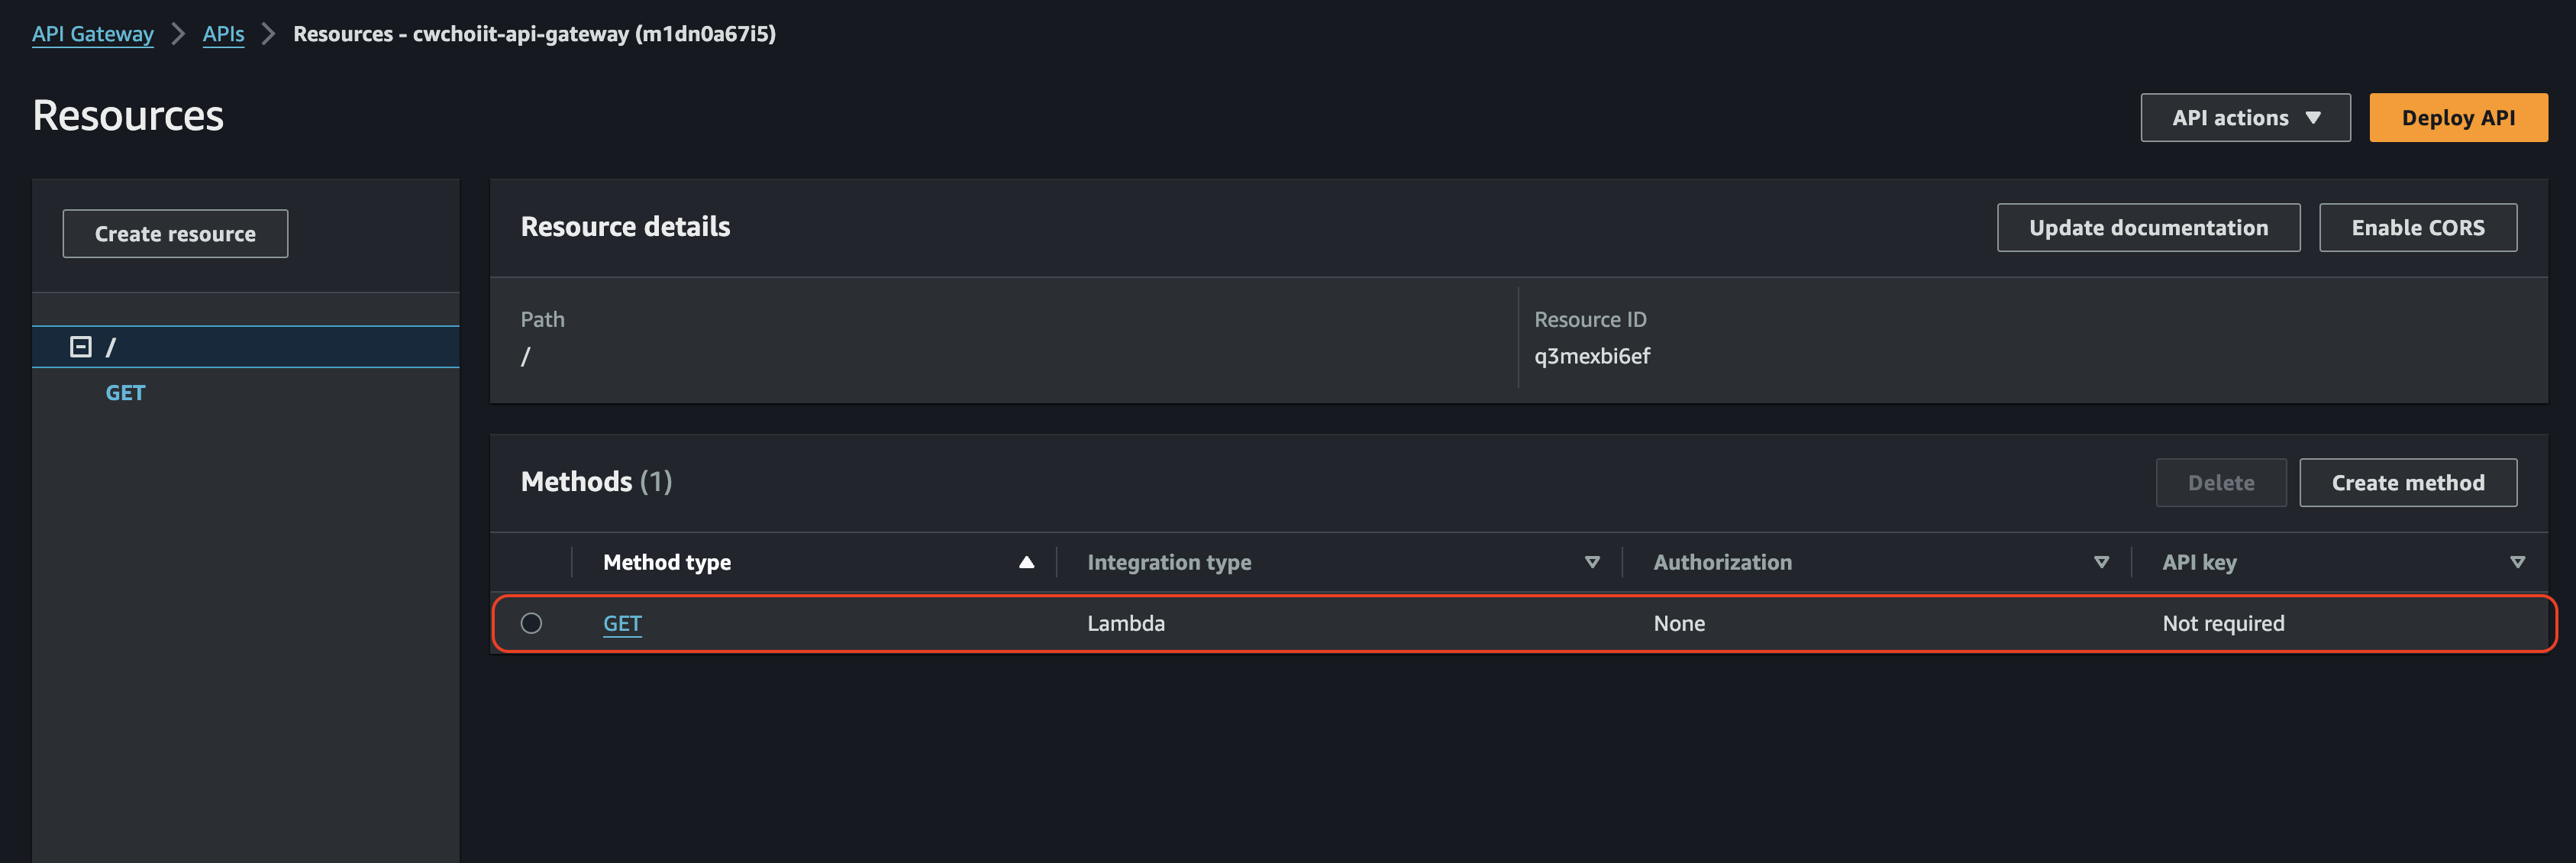The height and width of the screenshot is (863, 2576).
Task: Click the Lambda integration type cell
Action: (x=1126, y=623)
